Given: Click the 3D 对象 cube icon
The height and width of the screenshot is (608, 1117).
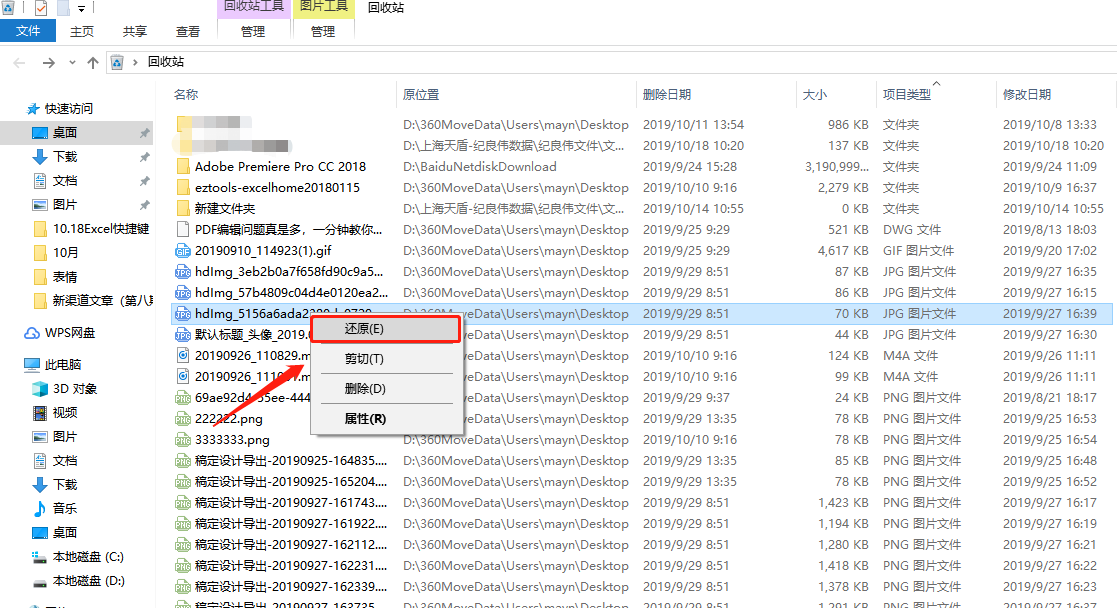Looking at the screenshot, I should click(40, 388).
